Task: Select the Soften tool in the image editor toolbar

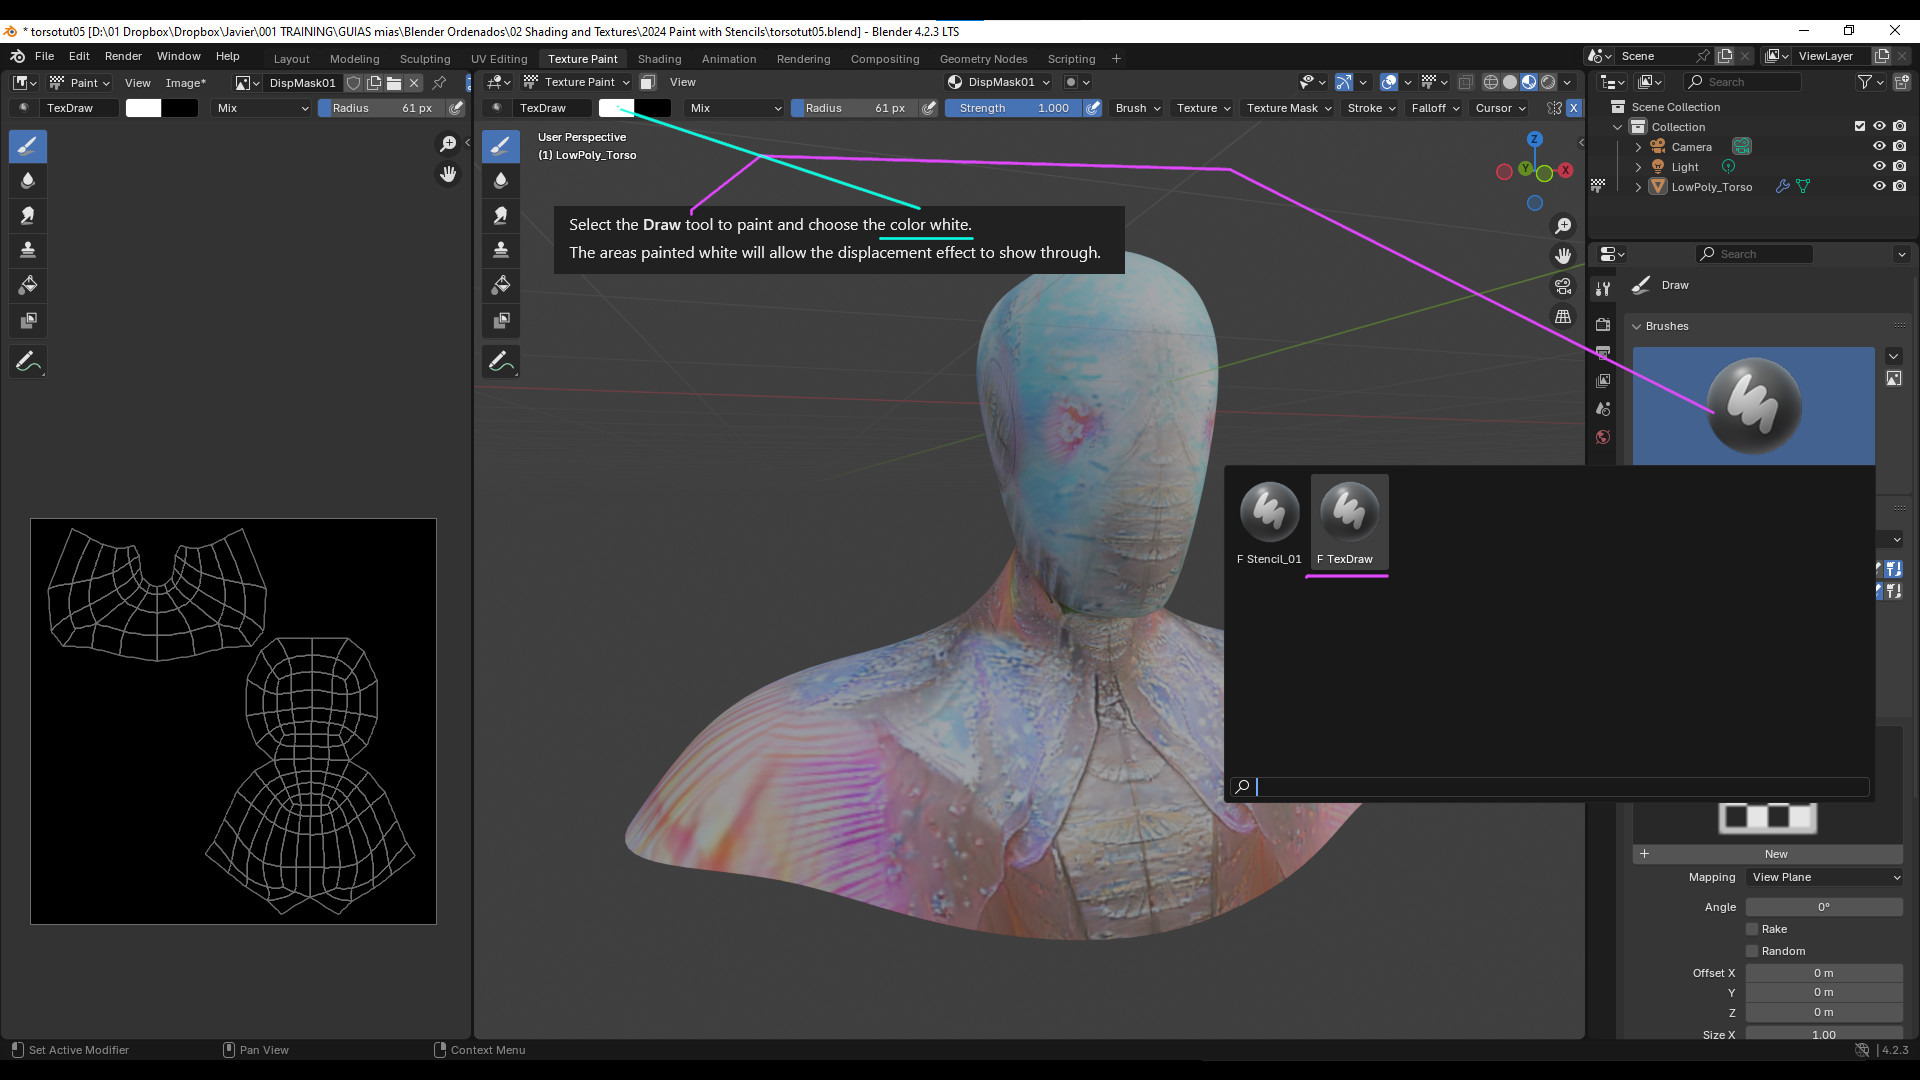Action: (x=28, y=181)
